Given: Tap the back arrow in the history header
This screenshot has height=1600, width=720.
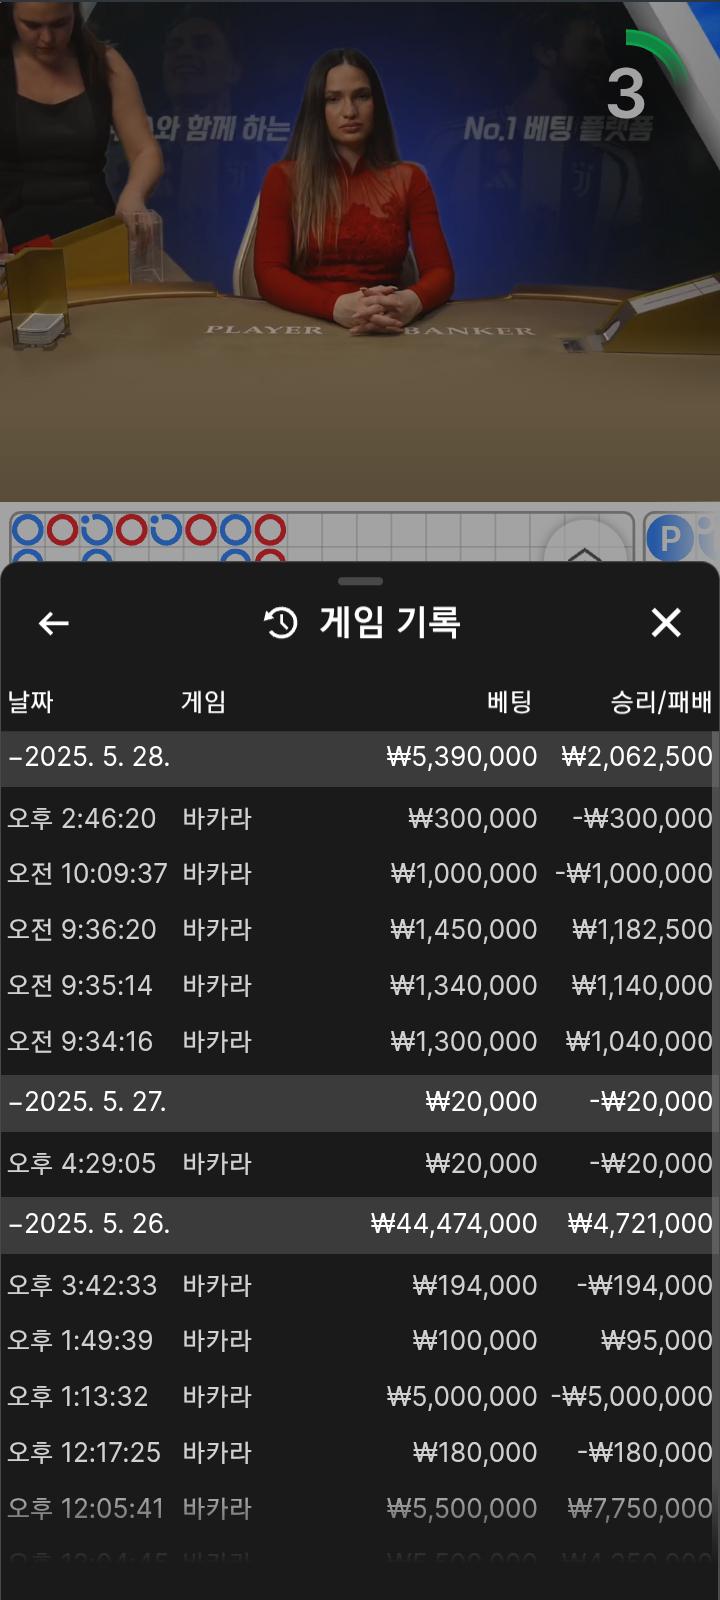Looking at the screenshot, I should tap(53, 624).
